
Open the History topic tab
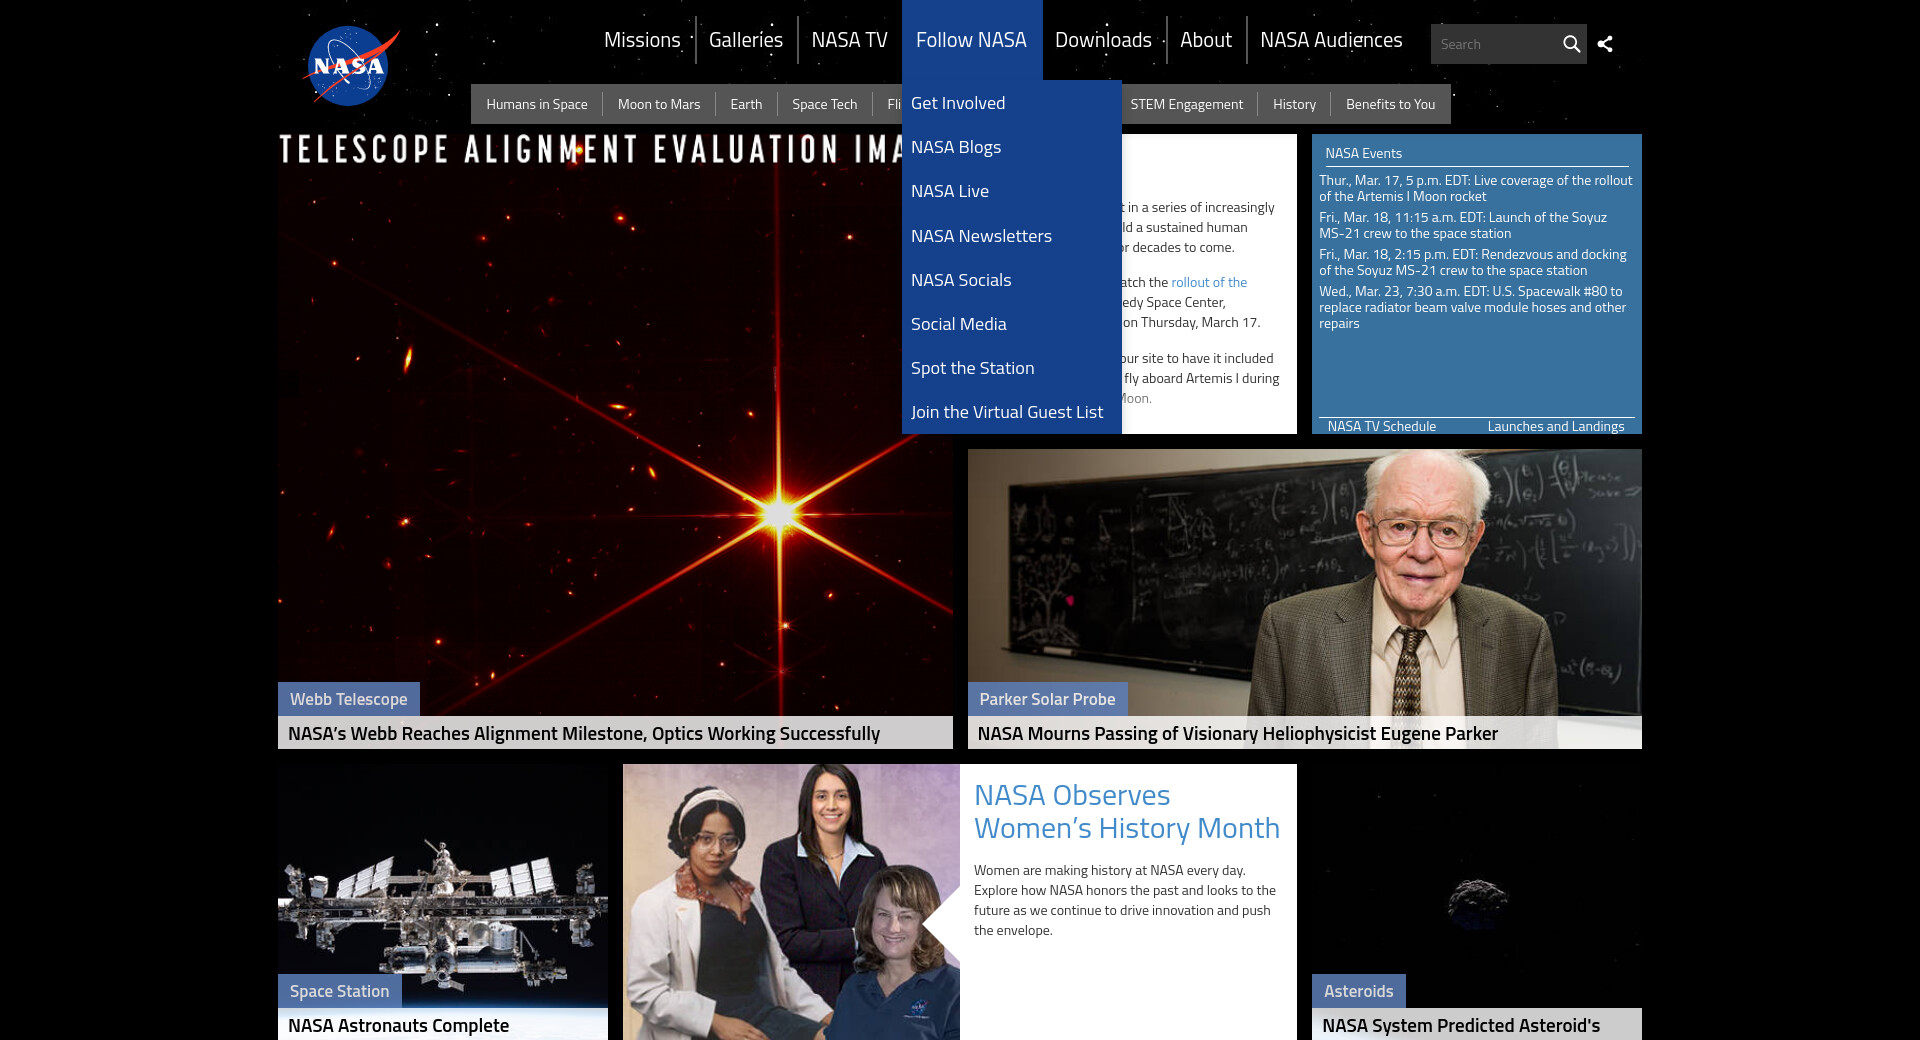tap(1294, 104)
